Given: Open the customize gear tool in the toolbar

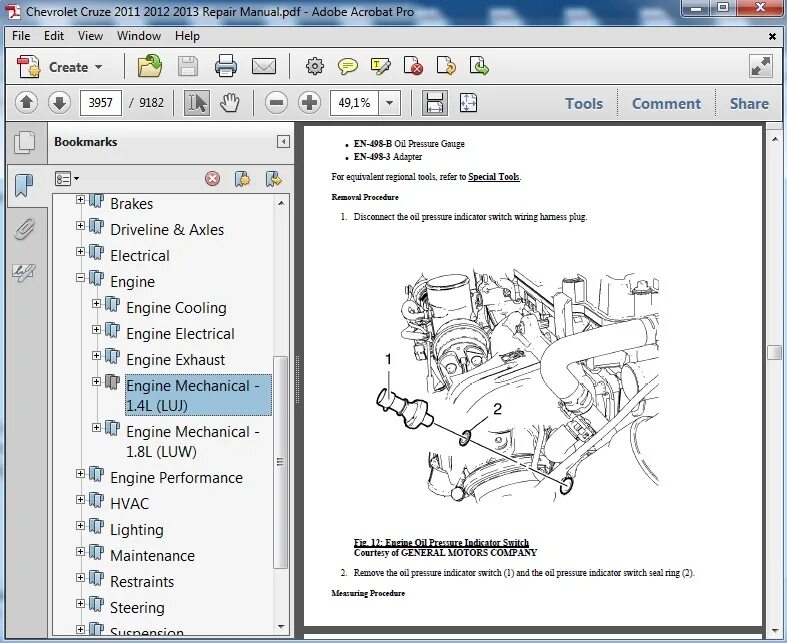Looking at the screenshot, I should [315, 66].
